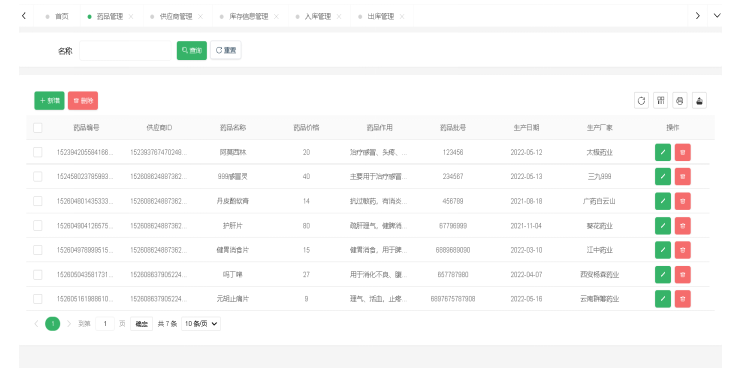The height and width of the screenshot is (373, 740).
Task: Click the 广药白云山 manufacturer cell
Action: click(599, 201)
